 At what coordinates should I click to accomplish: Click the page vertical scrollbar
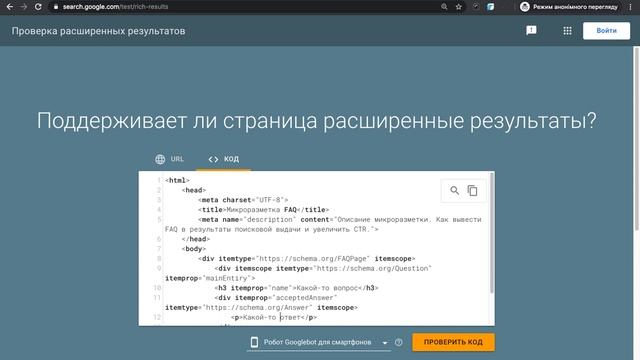pyautogui.click(x=636, y=139)
